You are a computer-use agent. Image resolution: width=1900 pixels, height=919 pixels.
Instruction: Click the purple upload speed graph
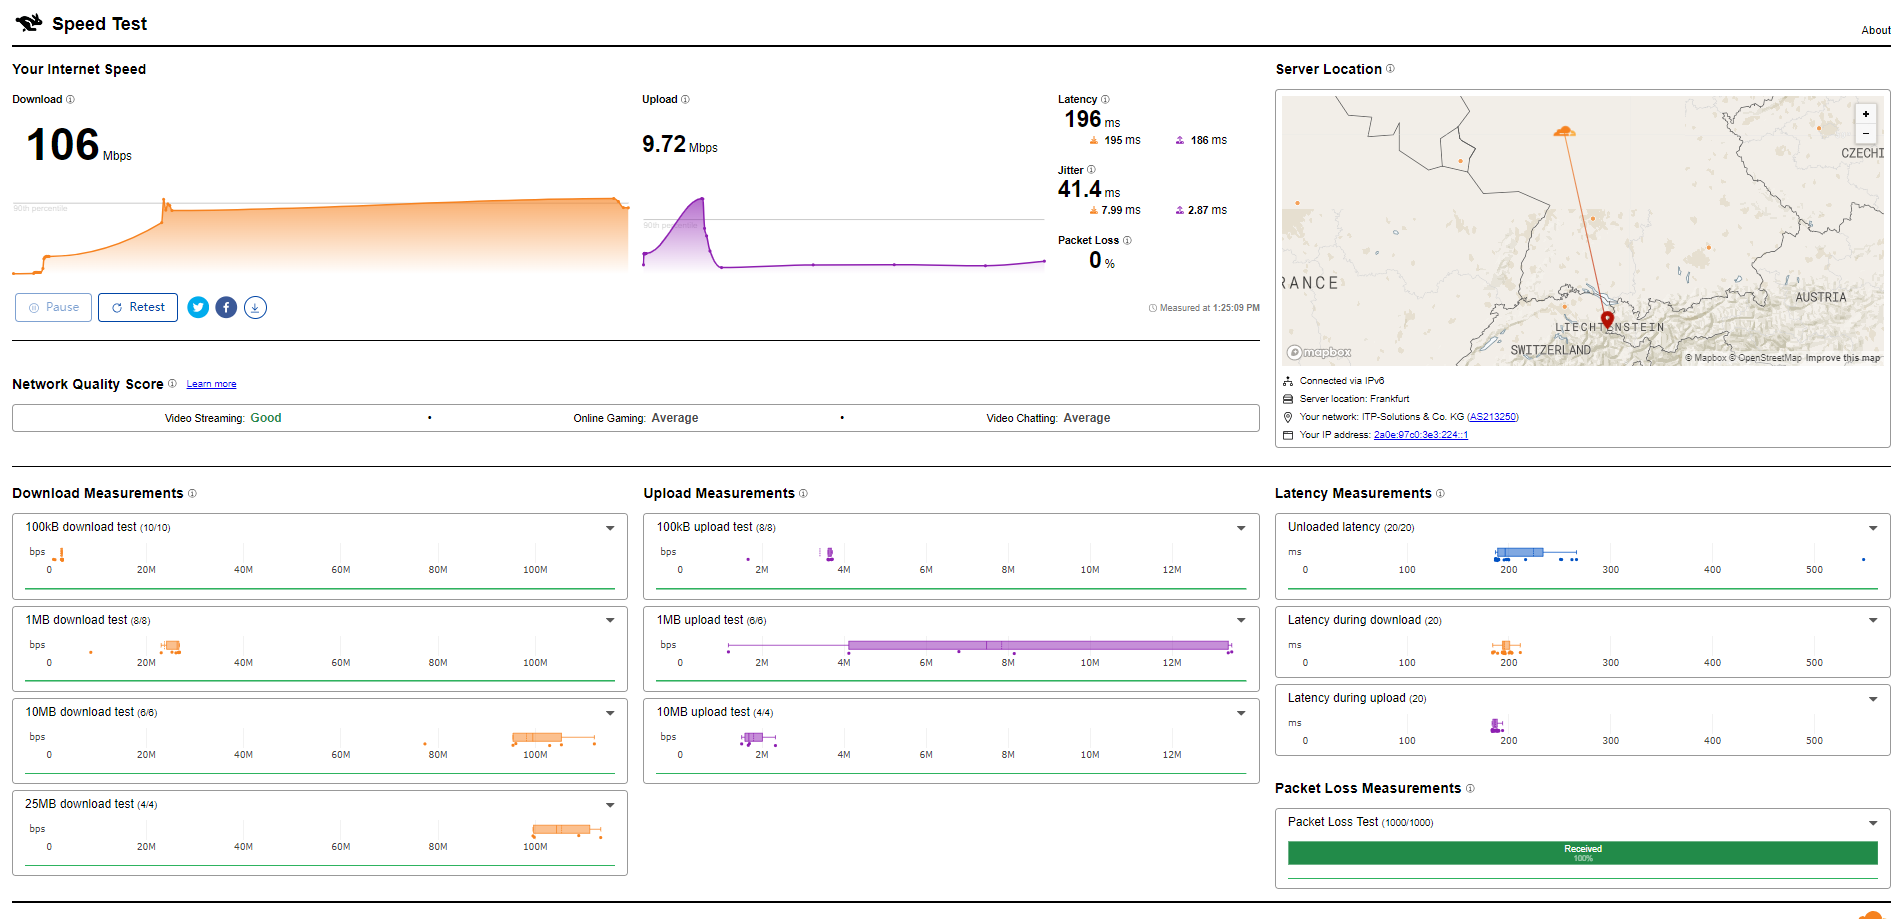[843, 235]
